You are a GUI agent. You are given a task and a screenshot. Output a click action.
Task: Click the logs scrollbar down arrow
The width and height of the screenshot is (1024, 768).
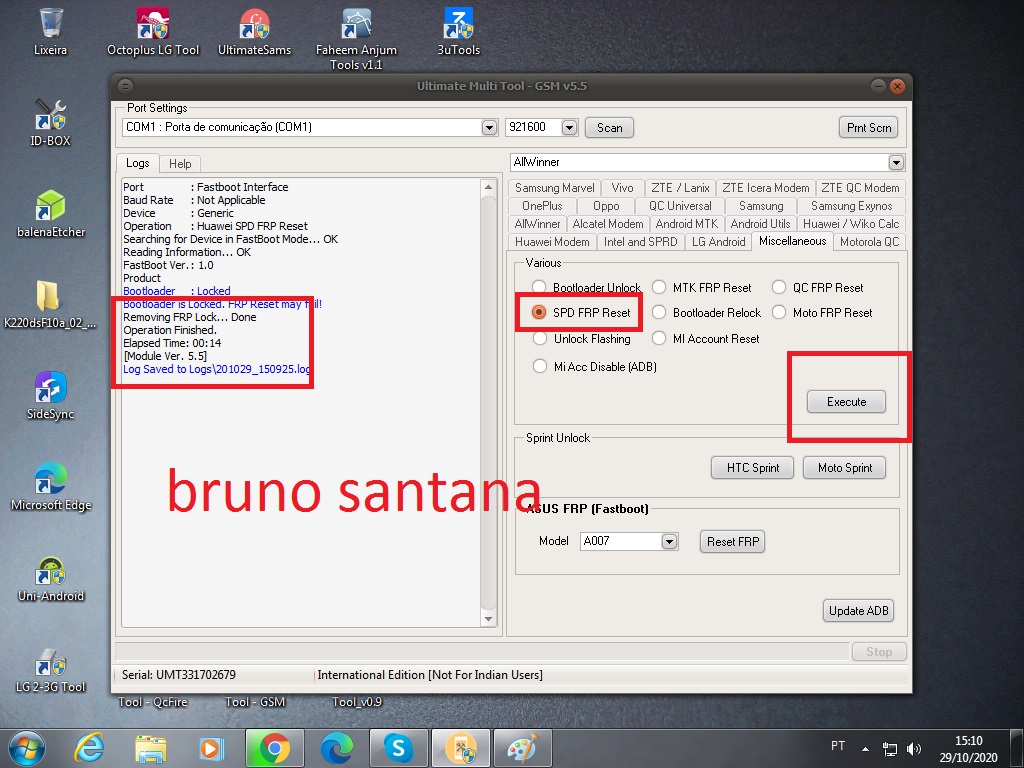(488, 618)
